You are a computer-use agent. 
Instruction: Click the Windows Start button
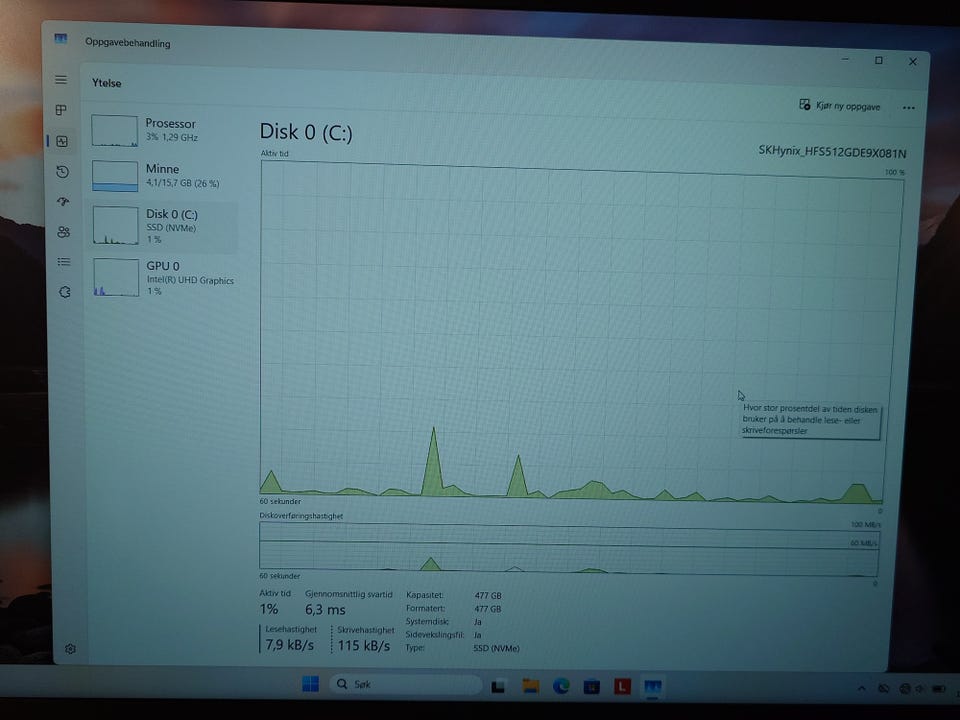click(310, 683)
